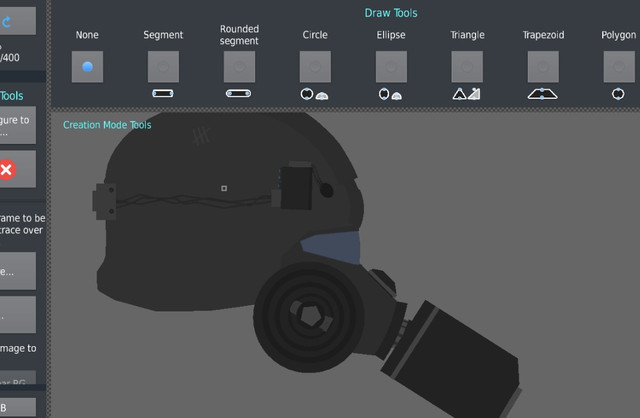
Task: Click the rounded segment shape icon
Action: coord(238,93)
